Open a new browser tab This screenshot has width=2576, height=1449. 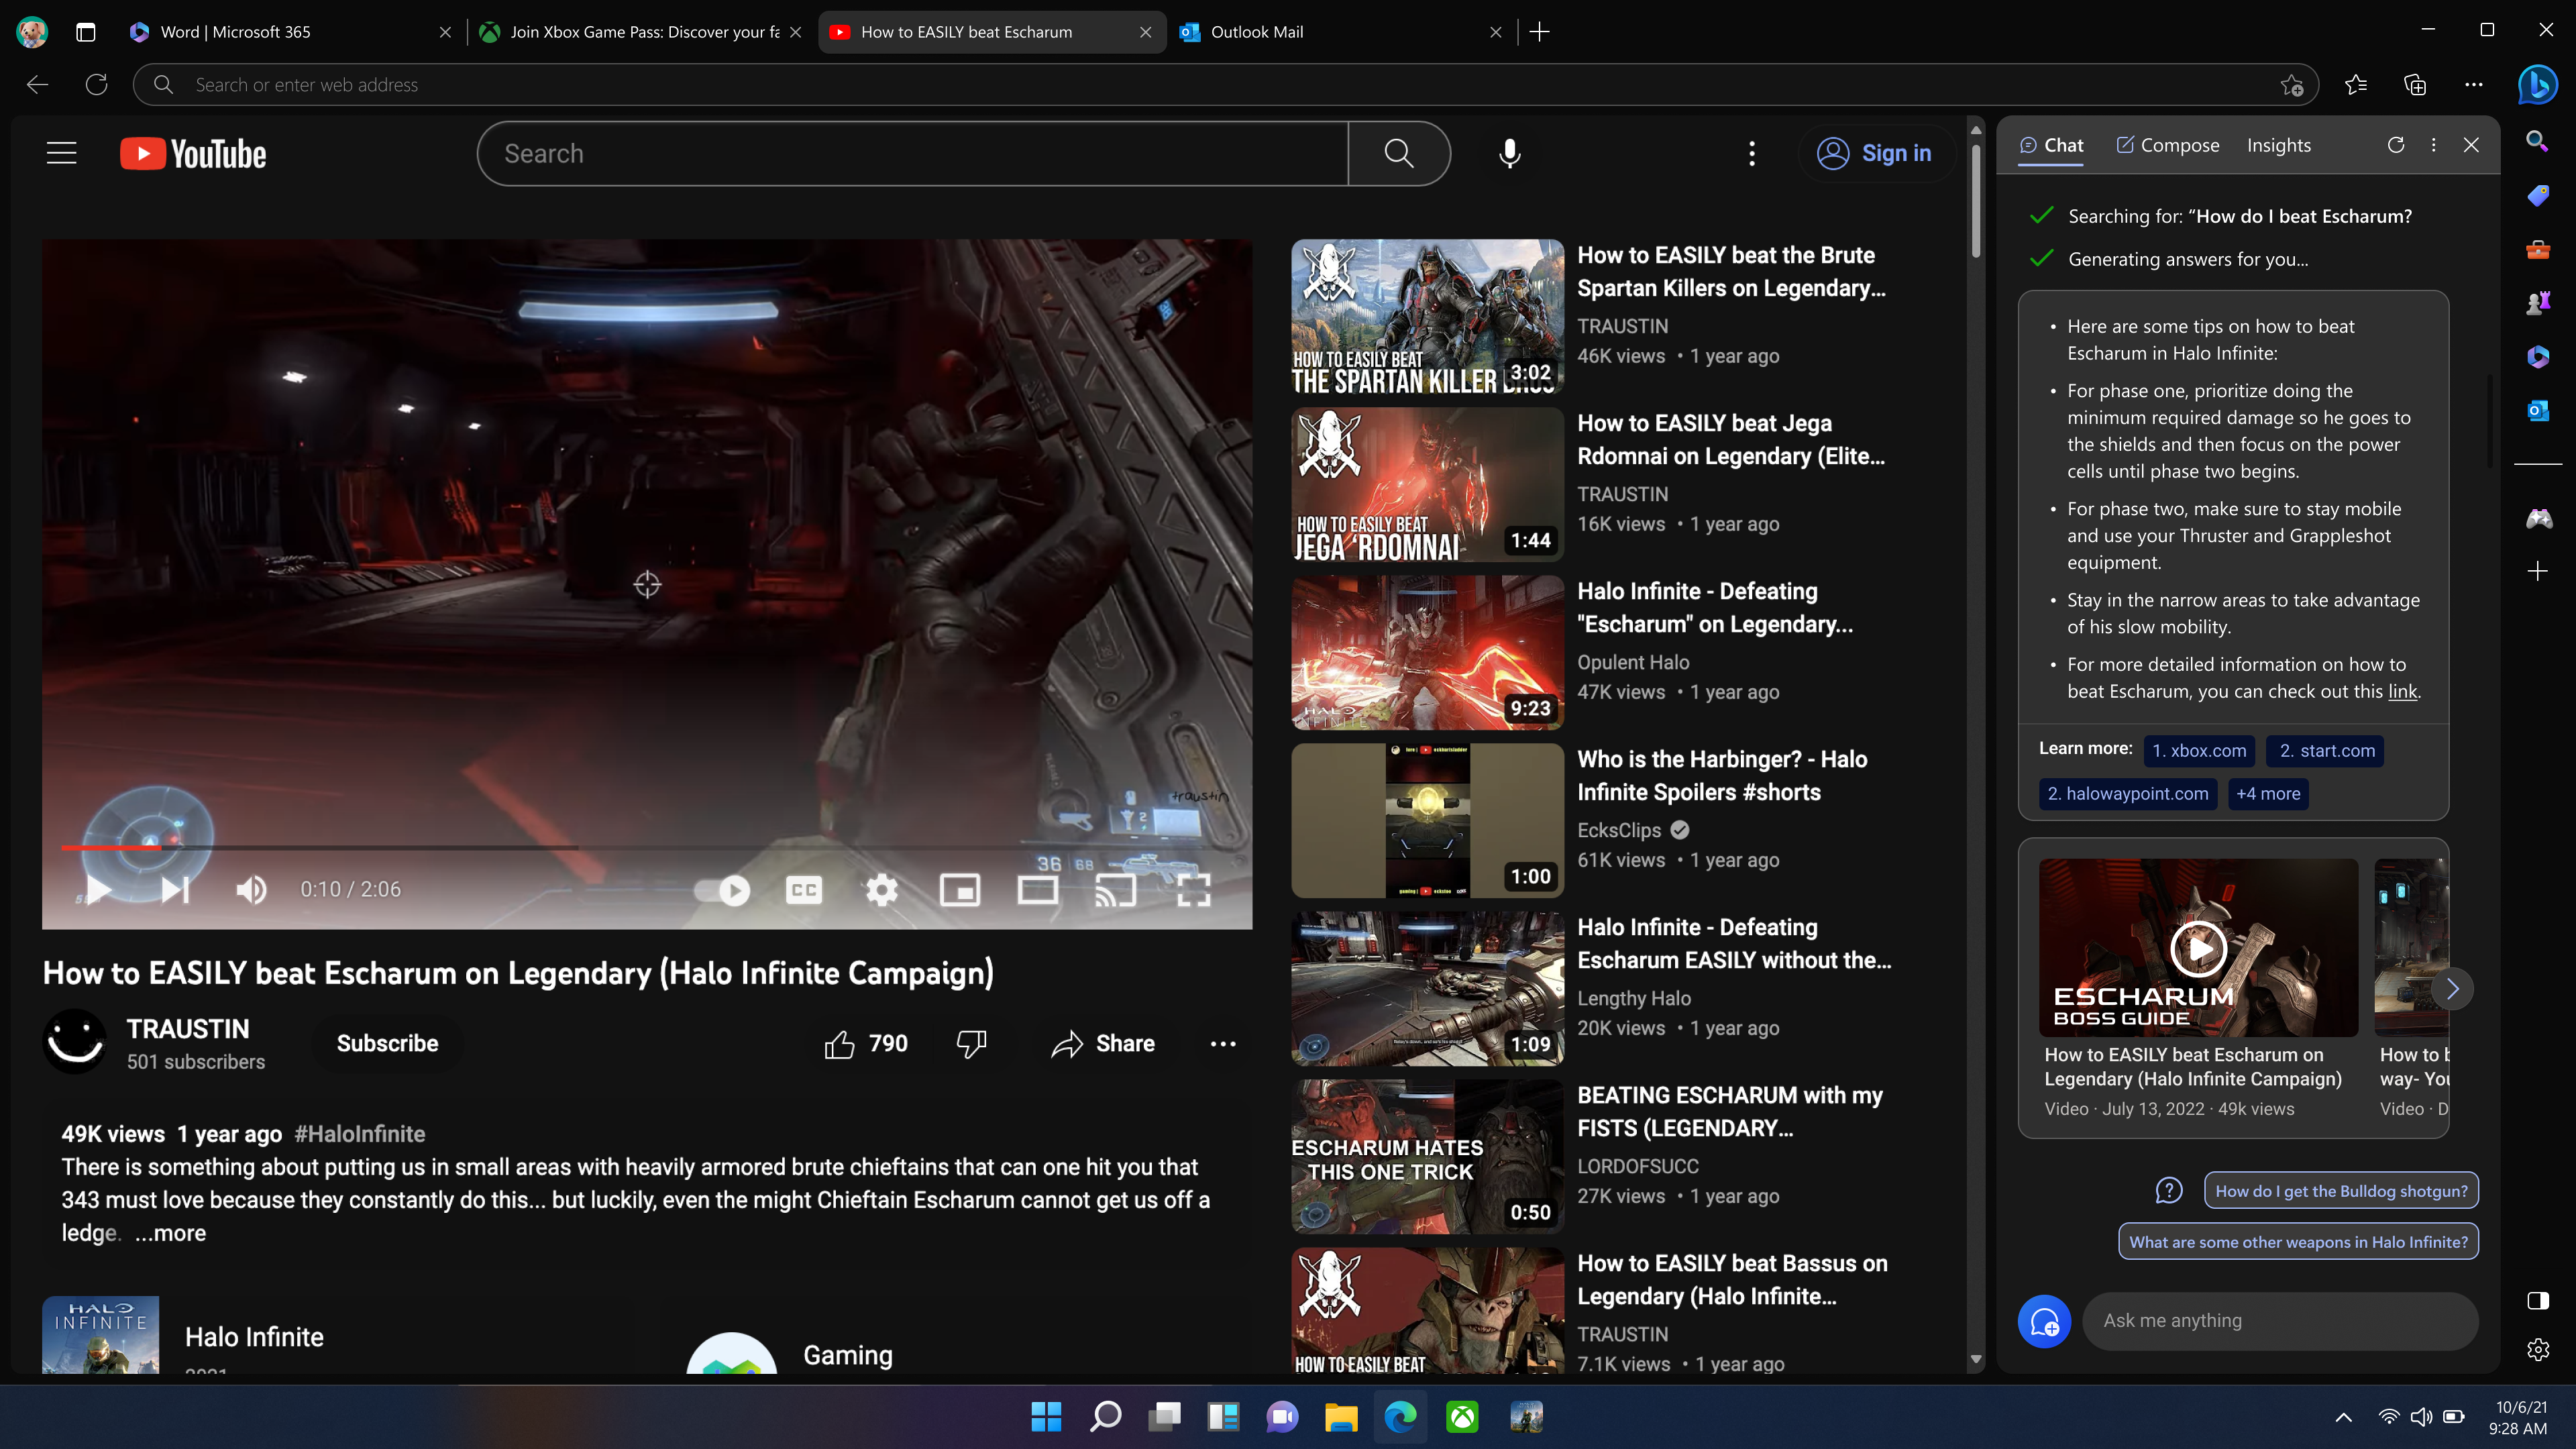click(1540, 32)
